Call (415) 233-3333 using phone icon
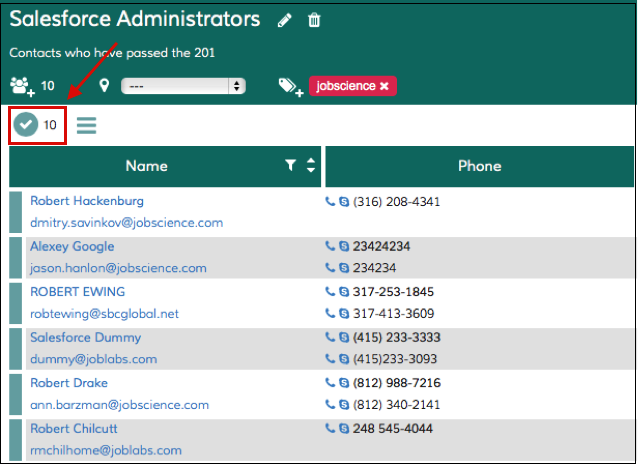The width and height of the screenshot is (638, 465). click(330, 337)
